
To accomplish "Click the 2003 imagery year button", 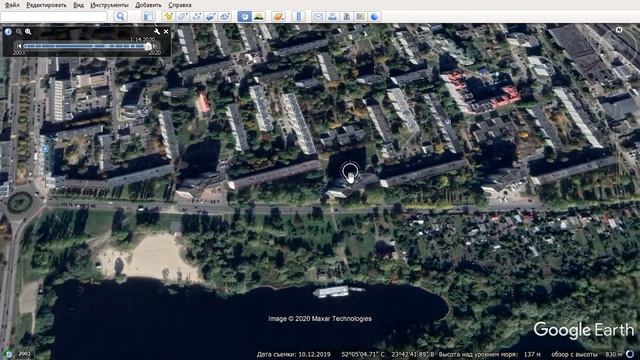I will (x=24, y=354).
